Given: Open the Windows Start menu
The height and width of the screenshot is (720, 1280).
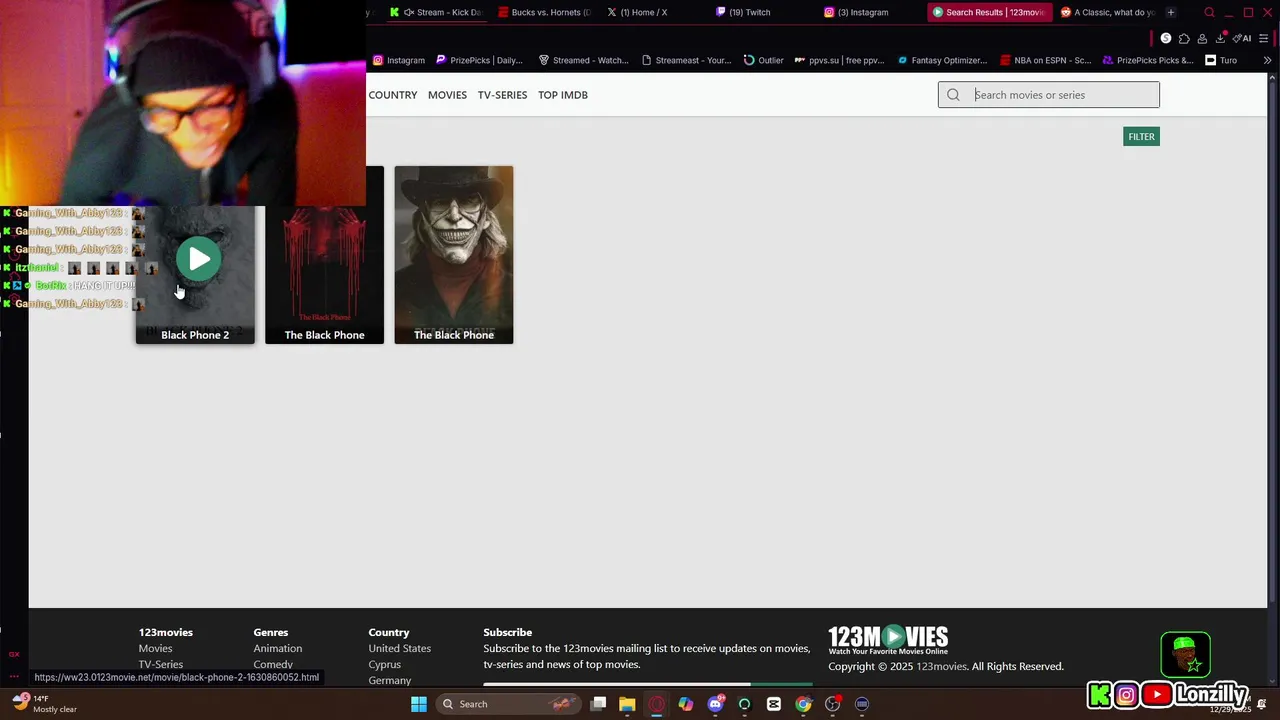Looking at the screenshot, I should point(419,704).
